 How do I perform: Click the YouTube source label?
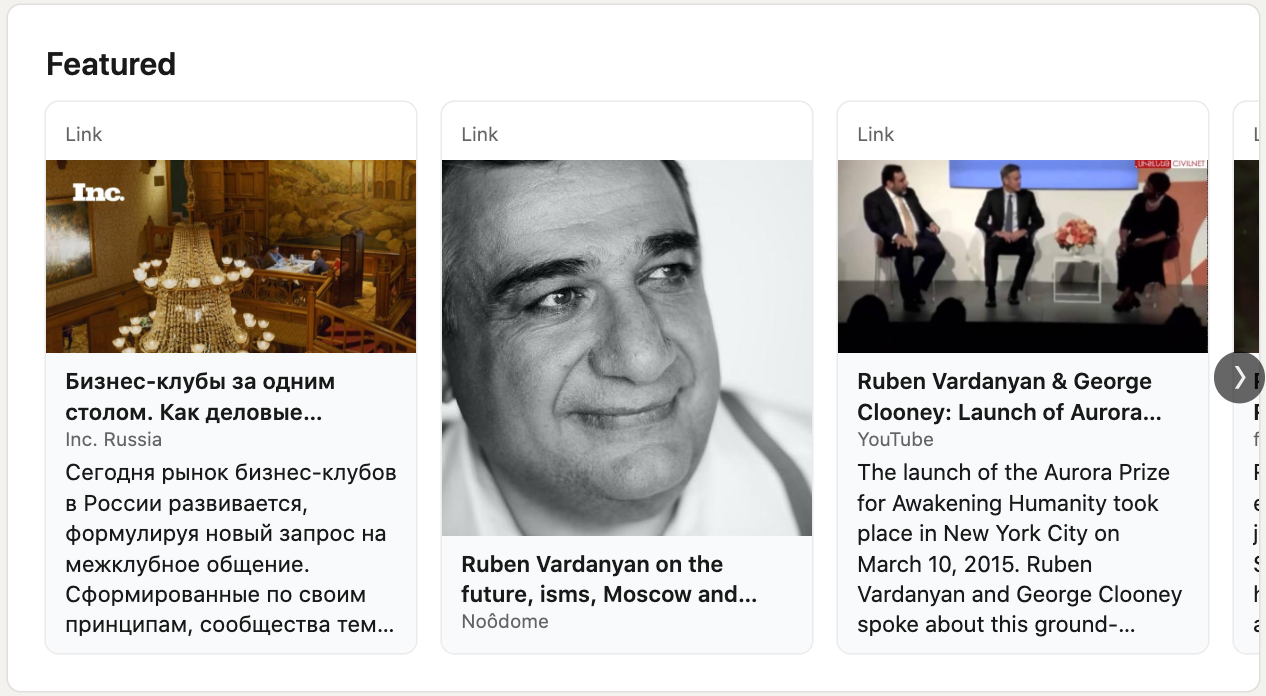click(x=895, y=439)
